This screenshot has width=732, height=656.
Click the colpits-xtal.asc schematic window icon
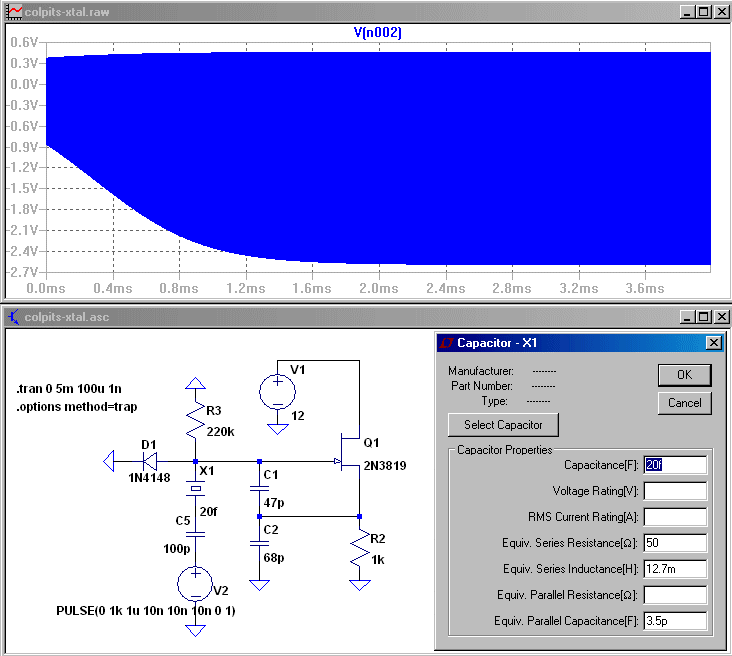(x=14, y=317)
